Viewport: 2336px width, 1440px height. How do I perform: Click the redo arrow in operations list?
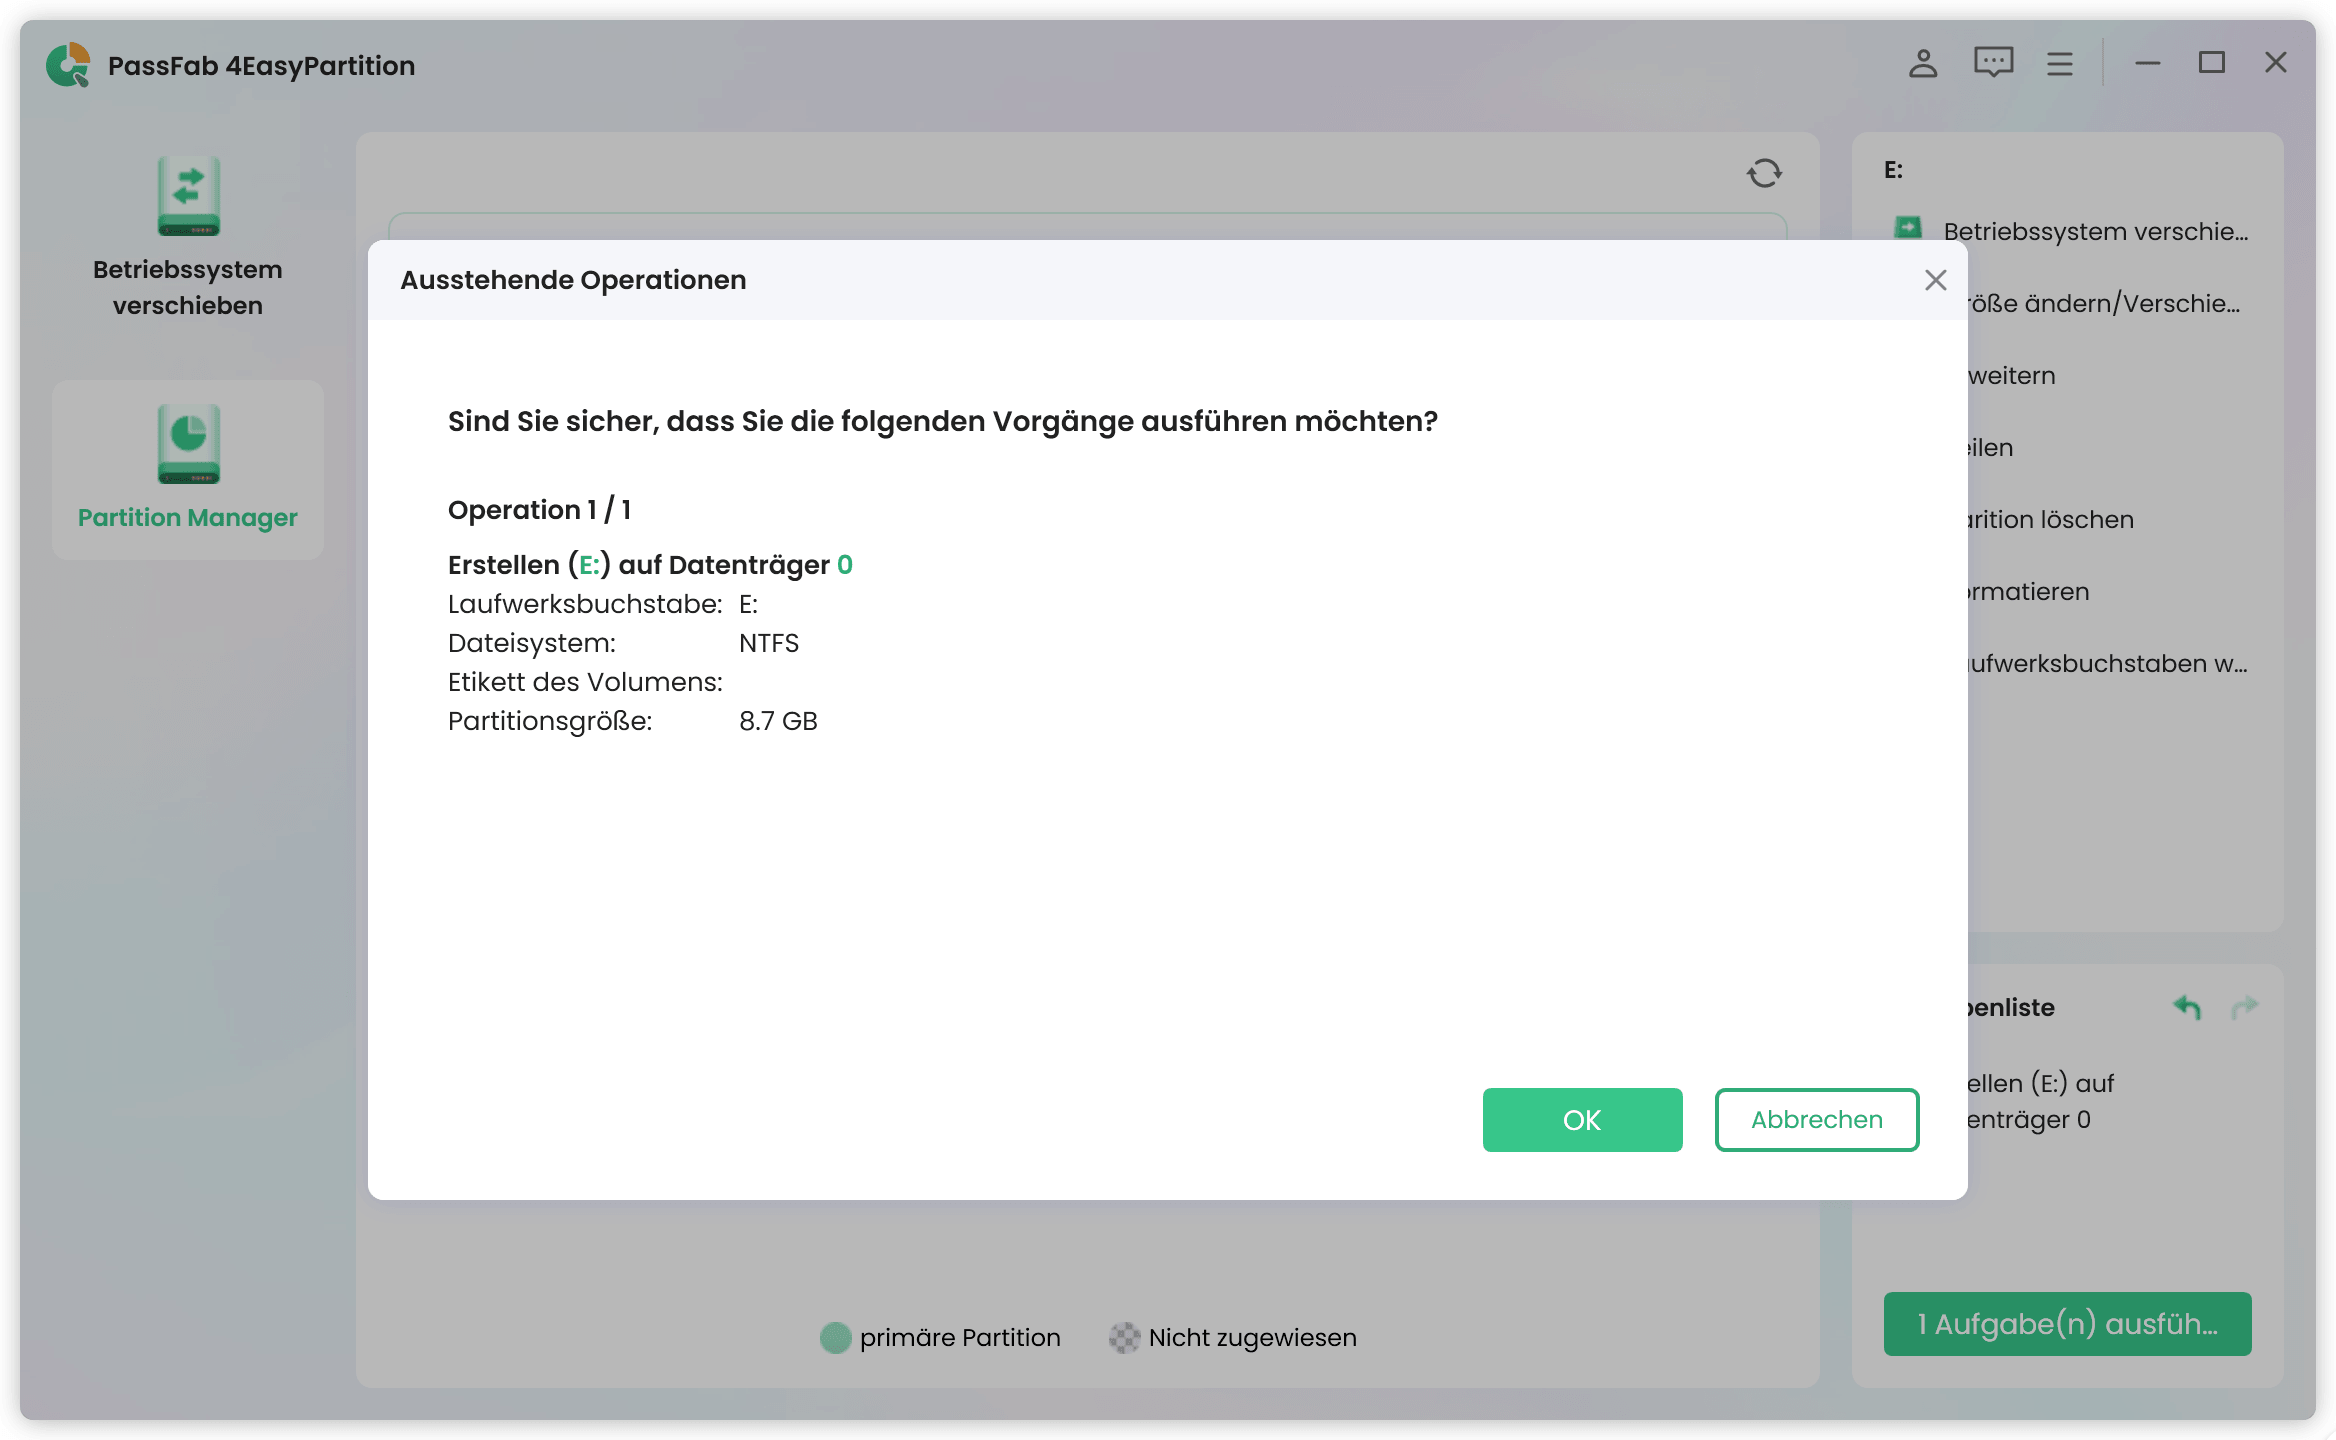[x=2244, y=1007]
